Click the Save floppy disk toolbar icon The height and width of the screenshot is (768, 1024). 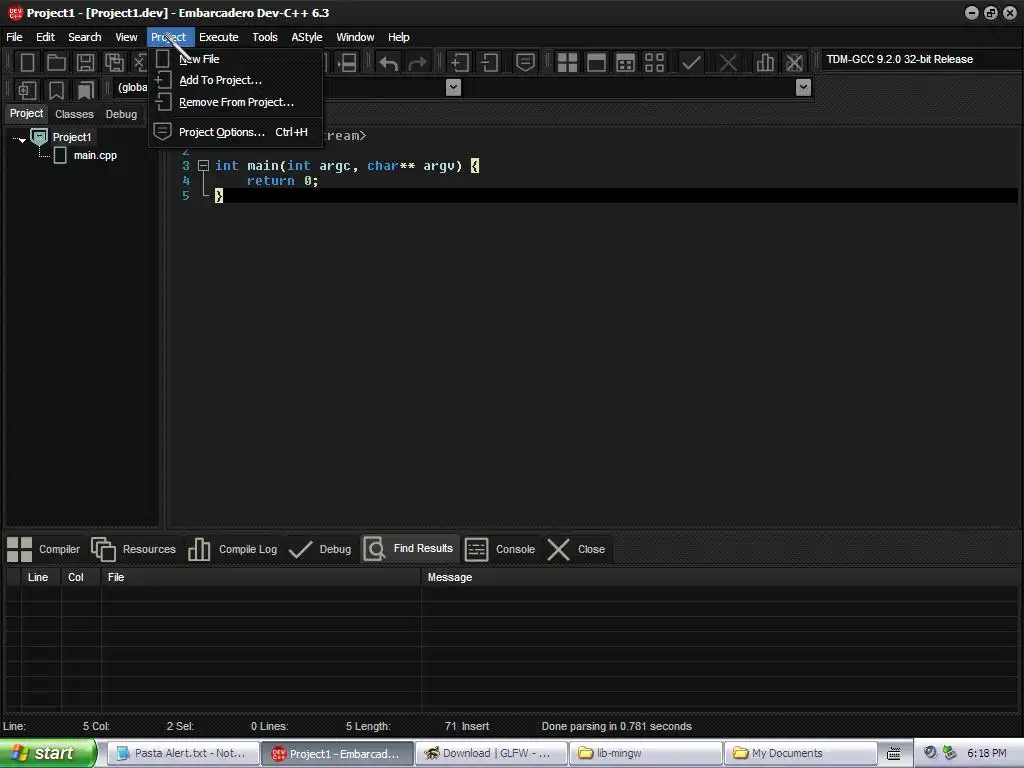click(x=85, y=63)
